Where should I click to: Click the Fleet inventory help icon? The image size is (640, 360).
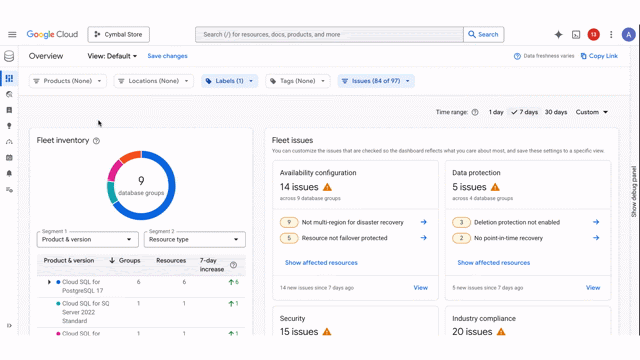pos(96,141)
